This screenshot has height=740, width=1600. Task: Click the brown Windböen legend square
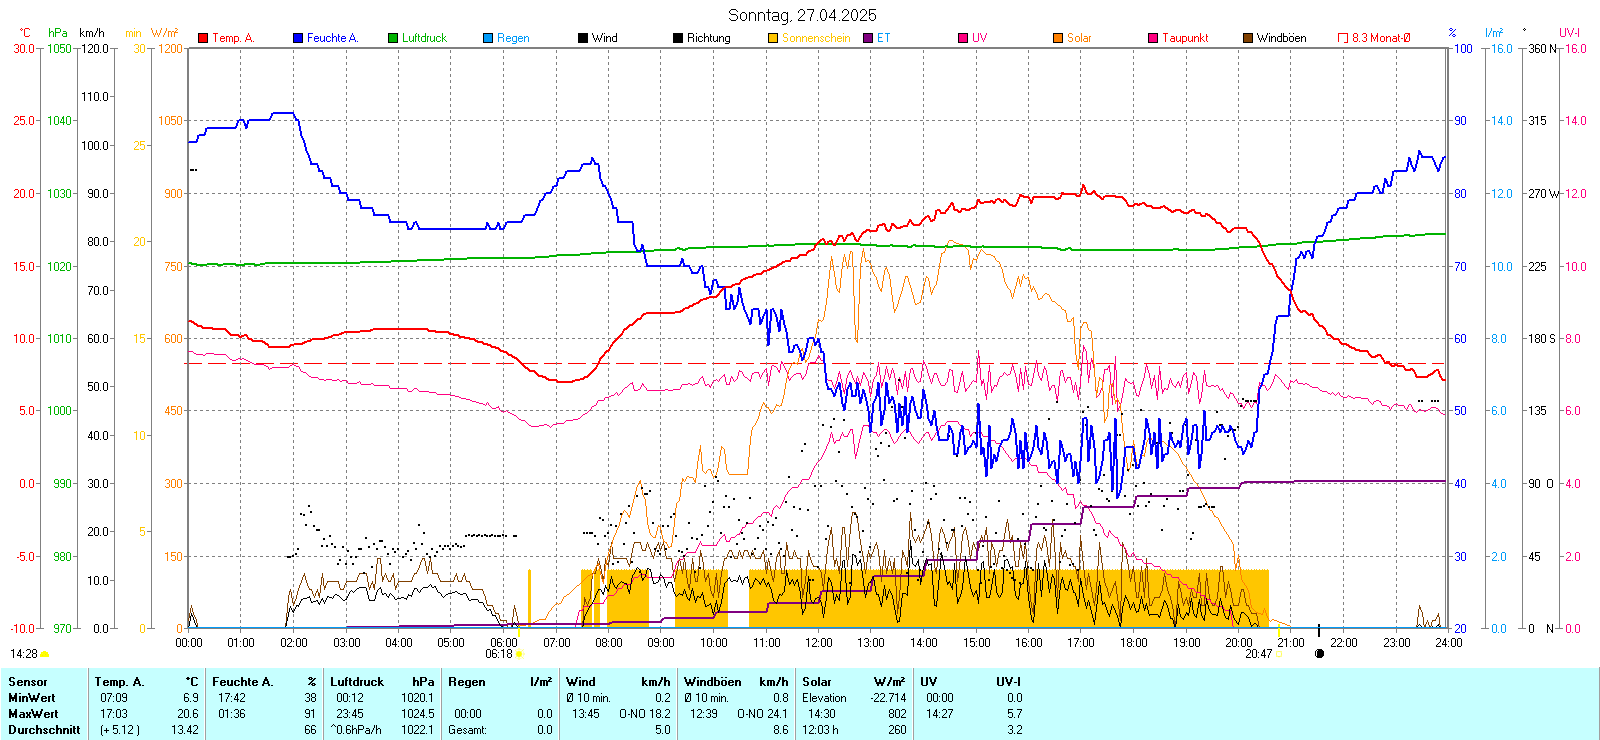pyautogui.click(x=1248, y=38)
